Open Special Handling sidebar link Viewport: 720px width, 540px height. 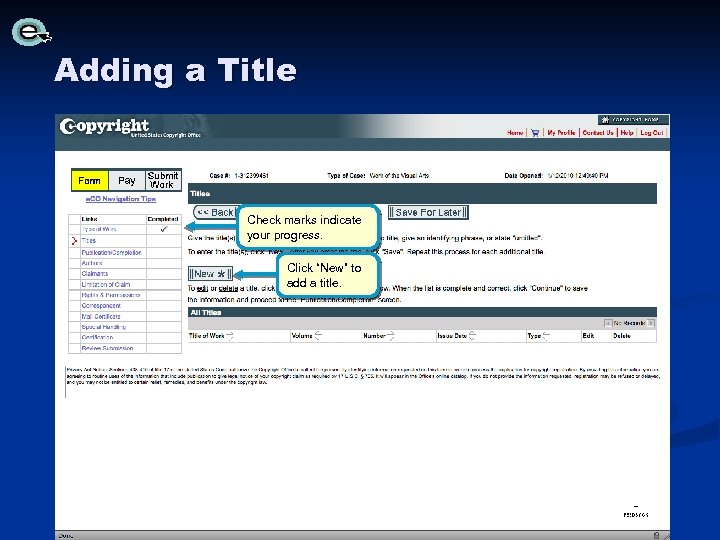(103, 327)
